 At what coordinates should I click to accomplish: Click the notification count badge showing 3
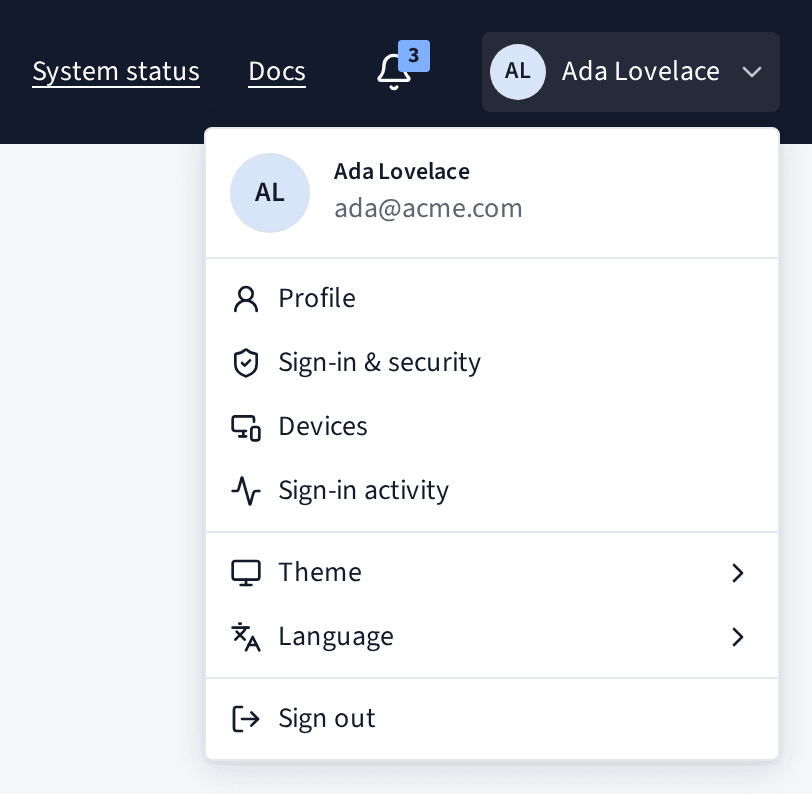[x=414, y=55]
